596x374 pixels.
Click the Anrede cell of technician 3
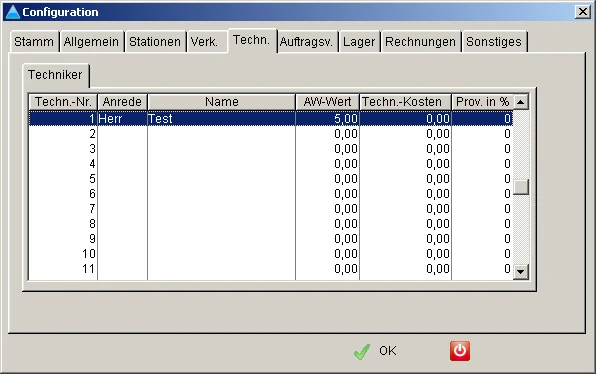pyautogui.click(x=122, y=149)
